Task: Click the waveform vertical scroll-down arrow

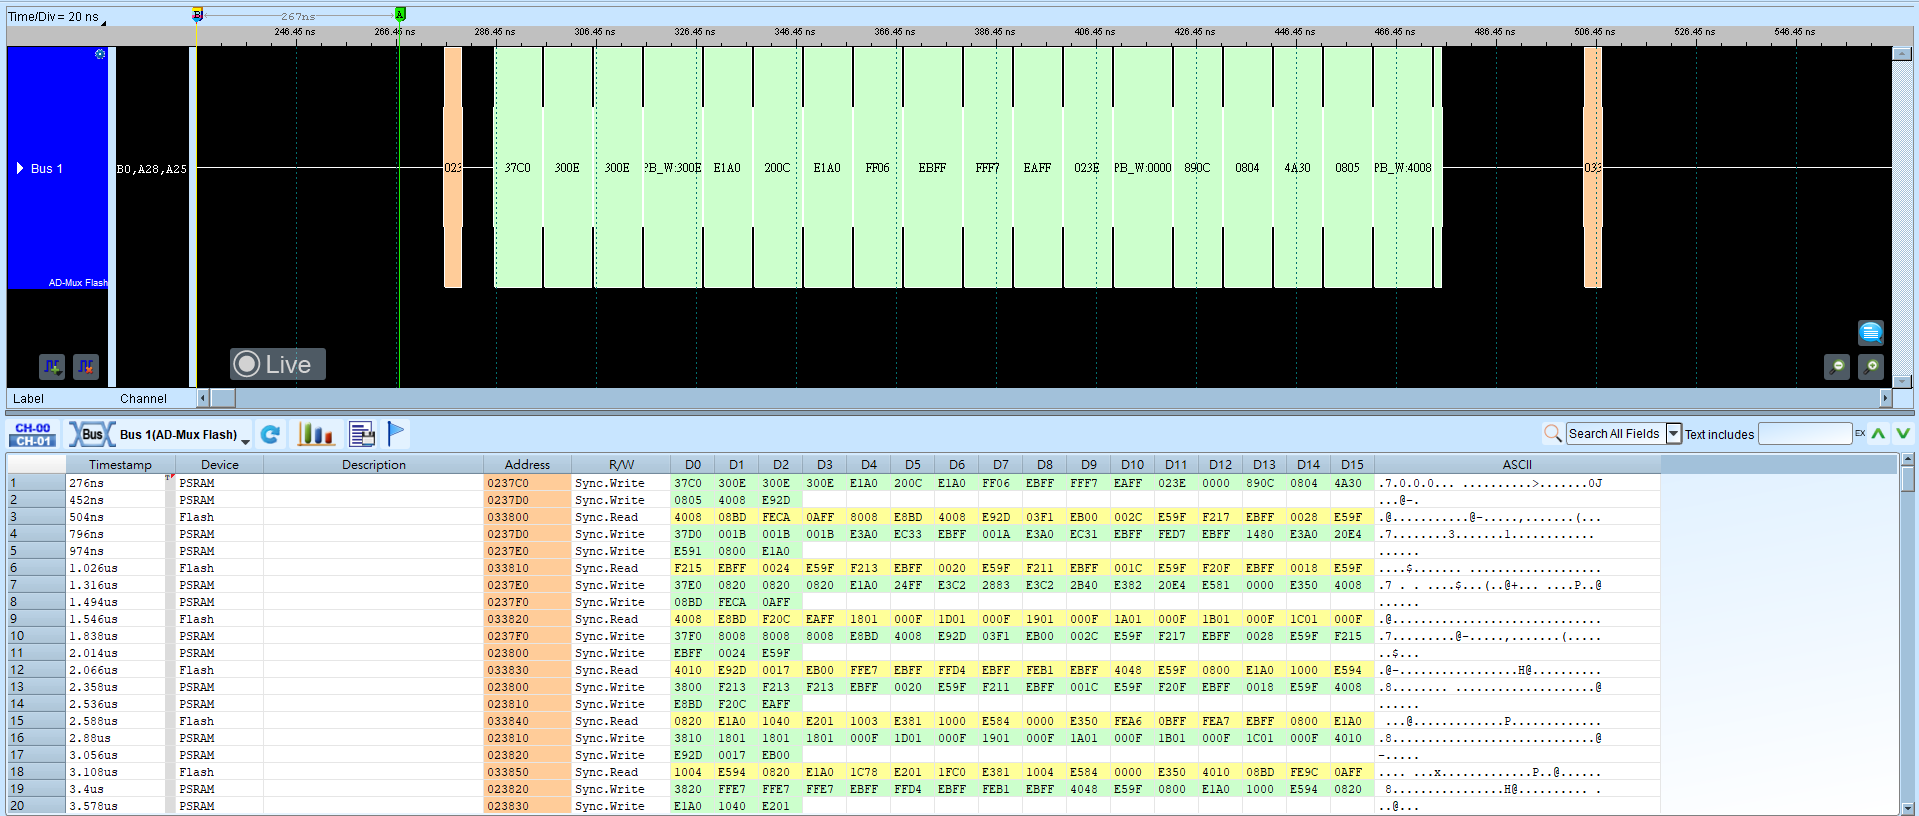Action: (1902, 381)
